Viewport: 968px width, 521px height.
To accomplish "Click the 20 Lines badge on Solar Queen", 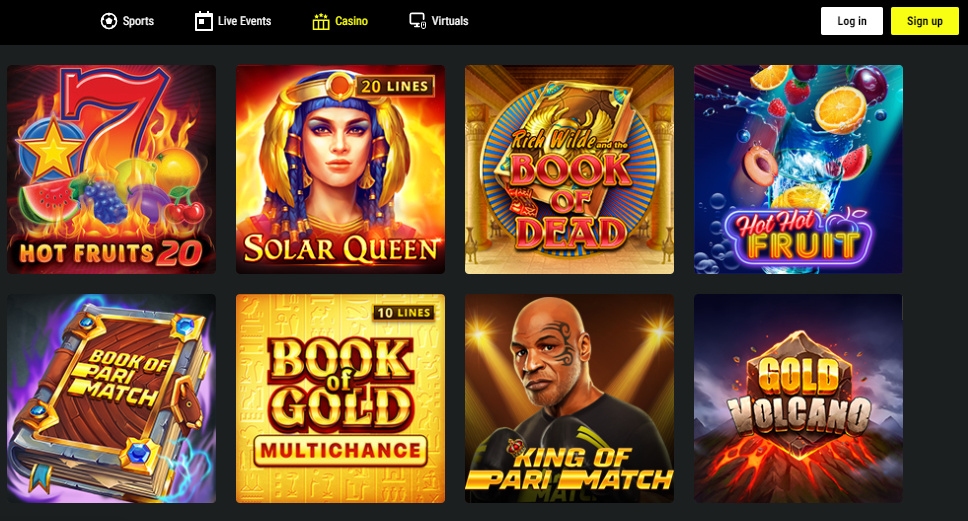I will (x=395, y=86).
